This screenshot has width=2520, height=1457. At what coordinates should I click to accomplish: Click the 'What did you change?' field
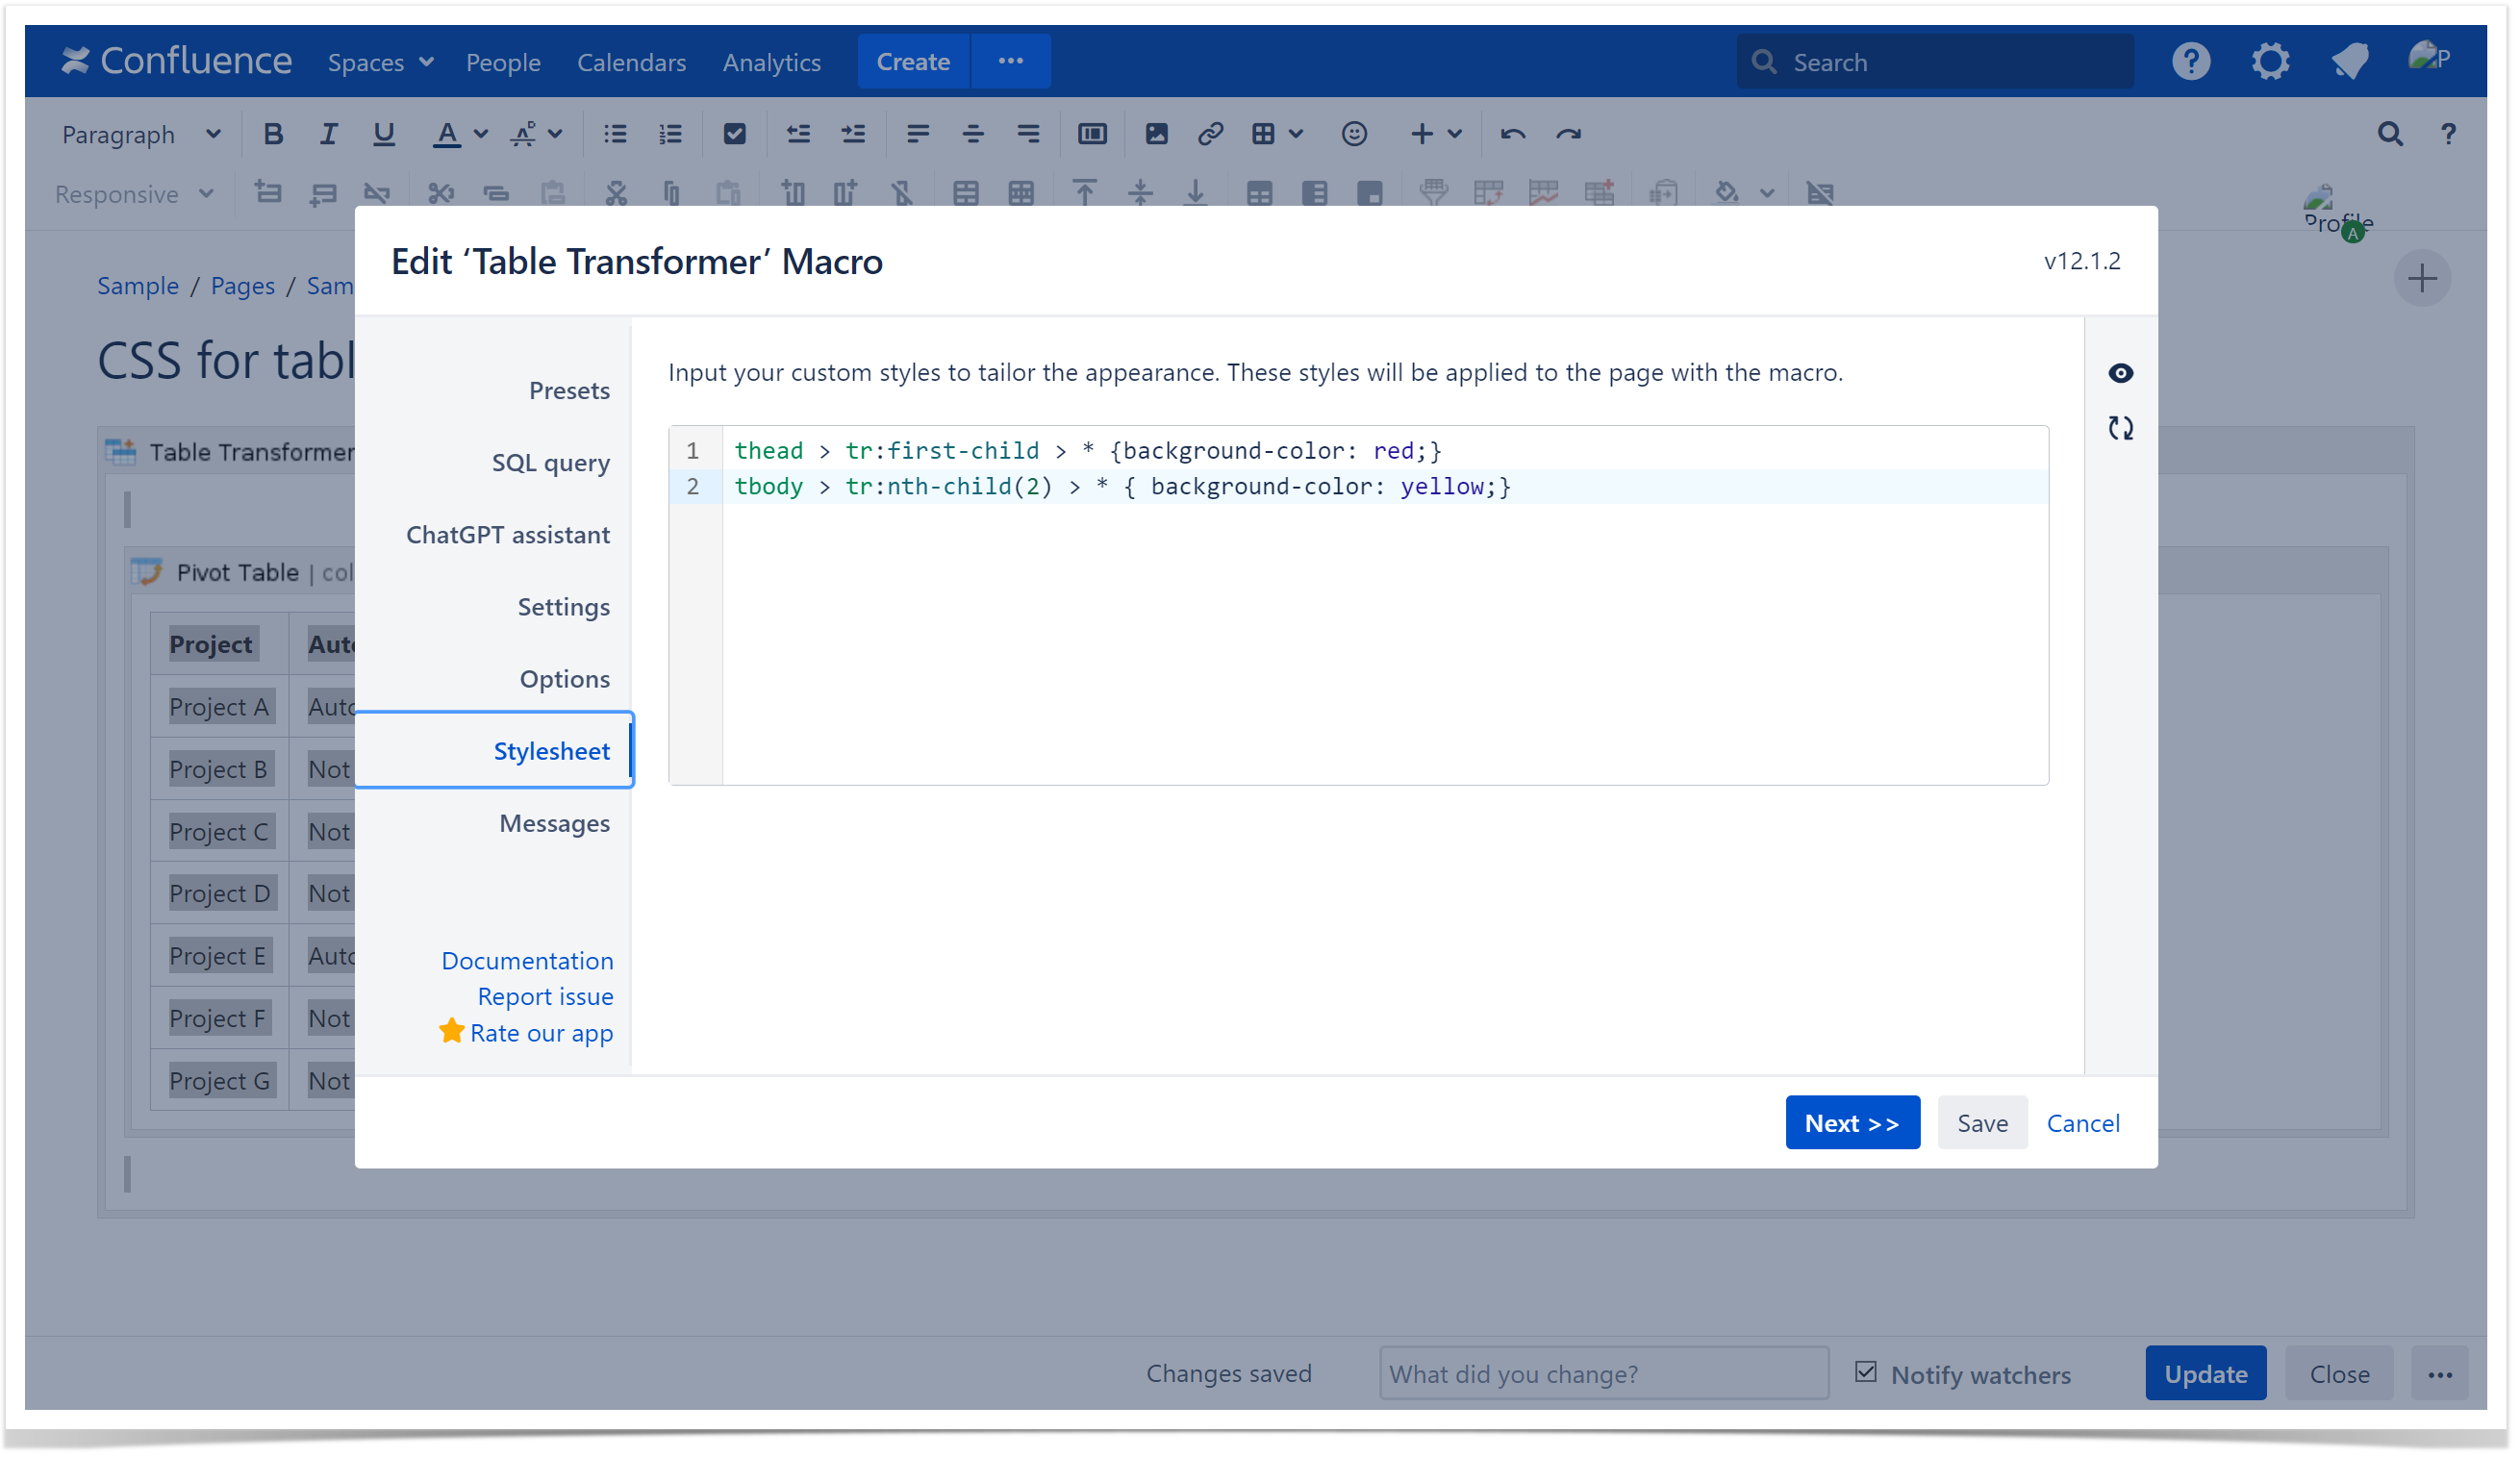1603,1374
